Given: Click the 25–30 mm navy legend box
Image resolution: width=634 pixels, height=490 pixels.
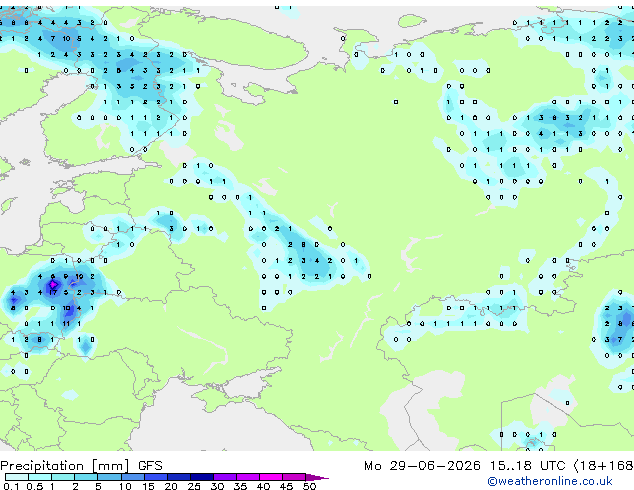Looking at the screenshot, I should click(x=202, y=477).
